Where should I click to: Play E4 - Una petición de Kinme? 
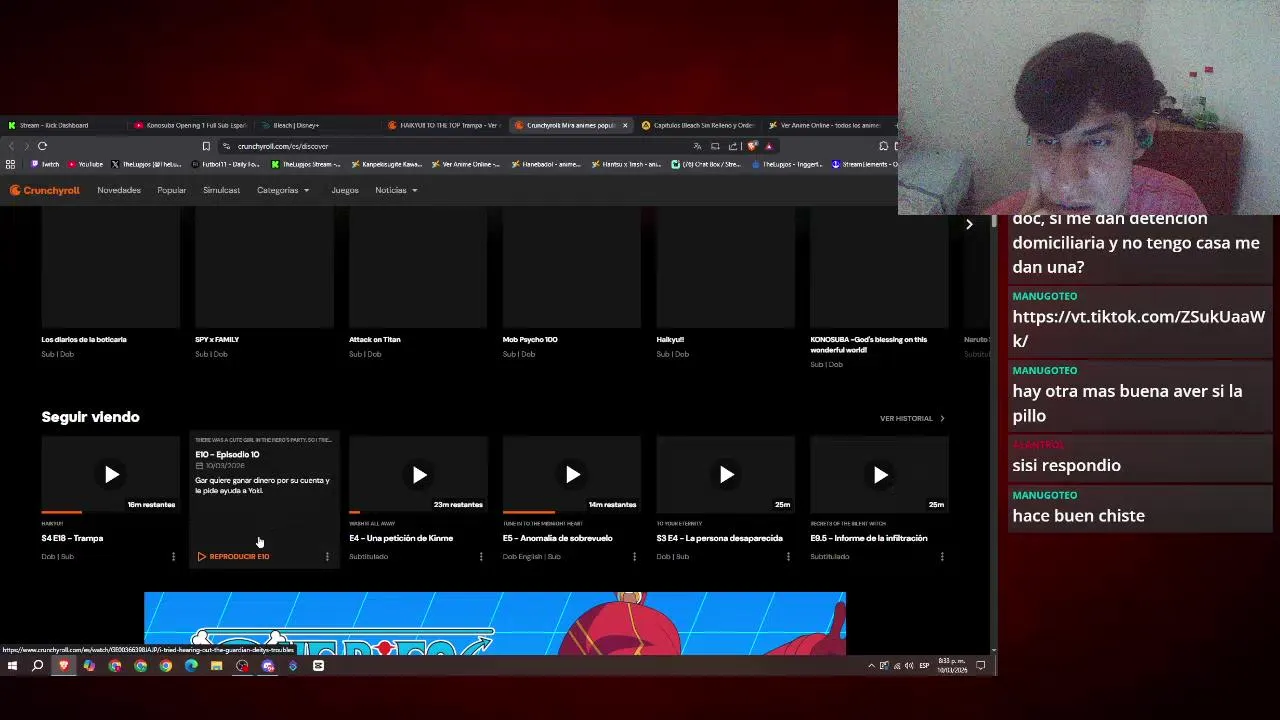pos(419,474)
